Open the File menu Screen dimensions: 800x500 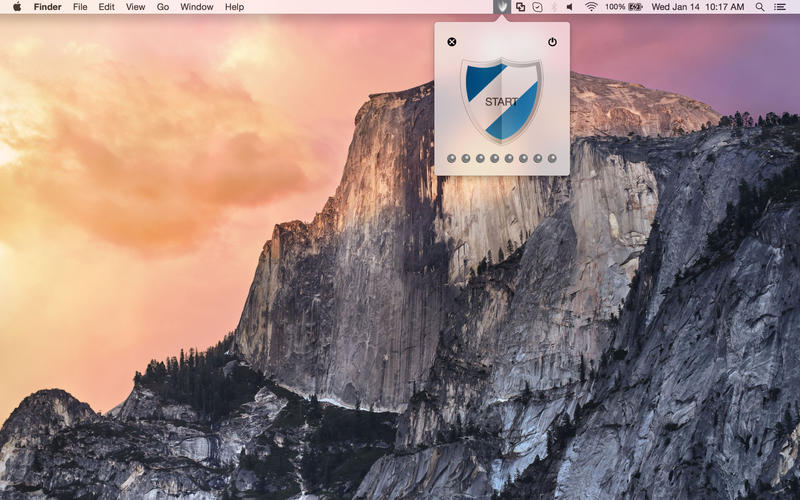[80, 7]
